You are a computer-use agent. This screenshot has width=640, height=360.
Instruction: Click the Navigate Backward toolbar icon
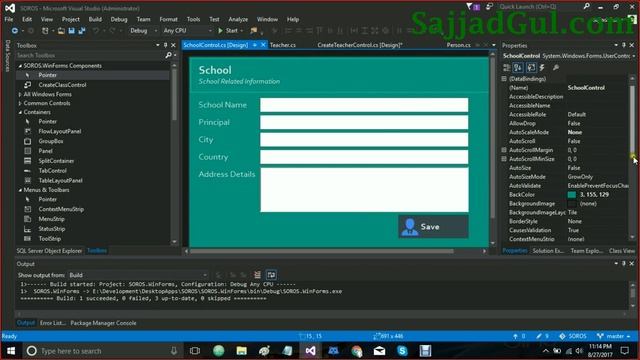click(x=15, y=31)
